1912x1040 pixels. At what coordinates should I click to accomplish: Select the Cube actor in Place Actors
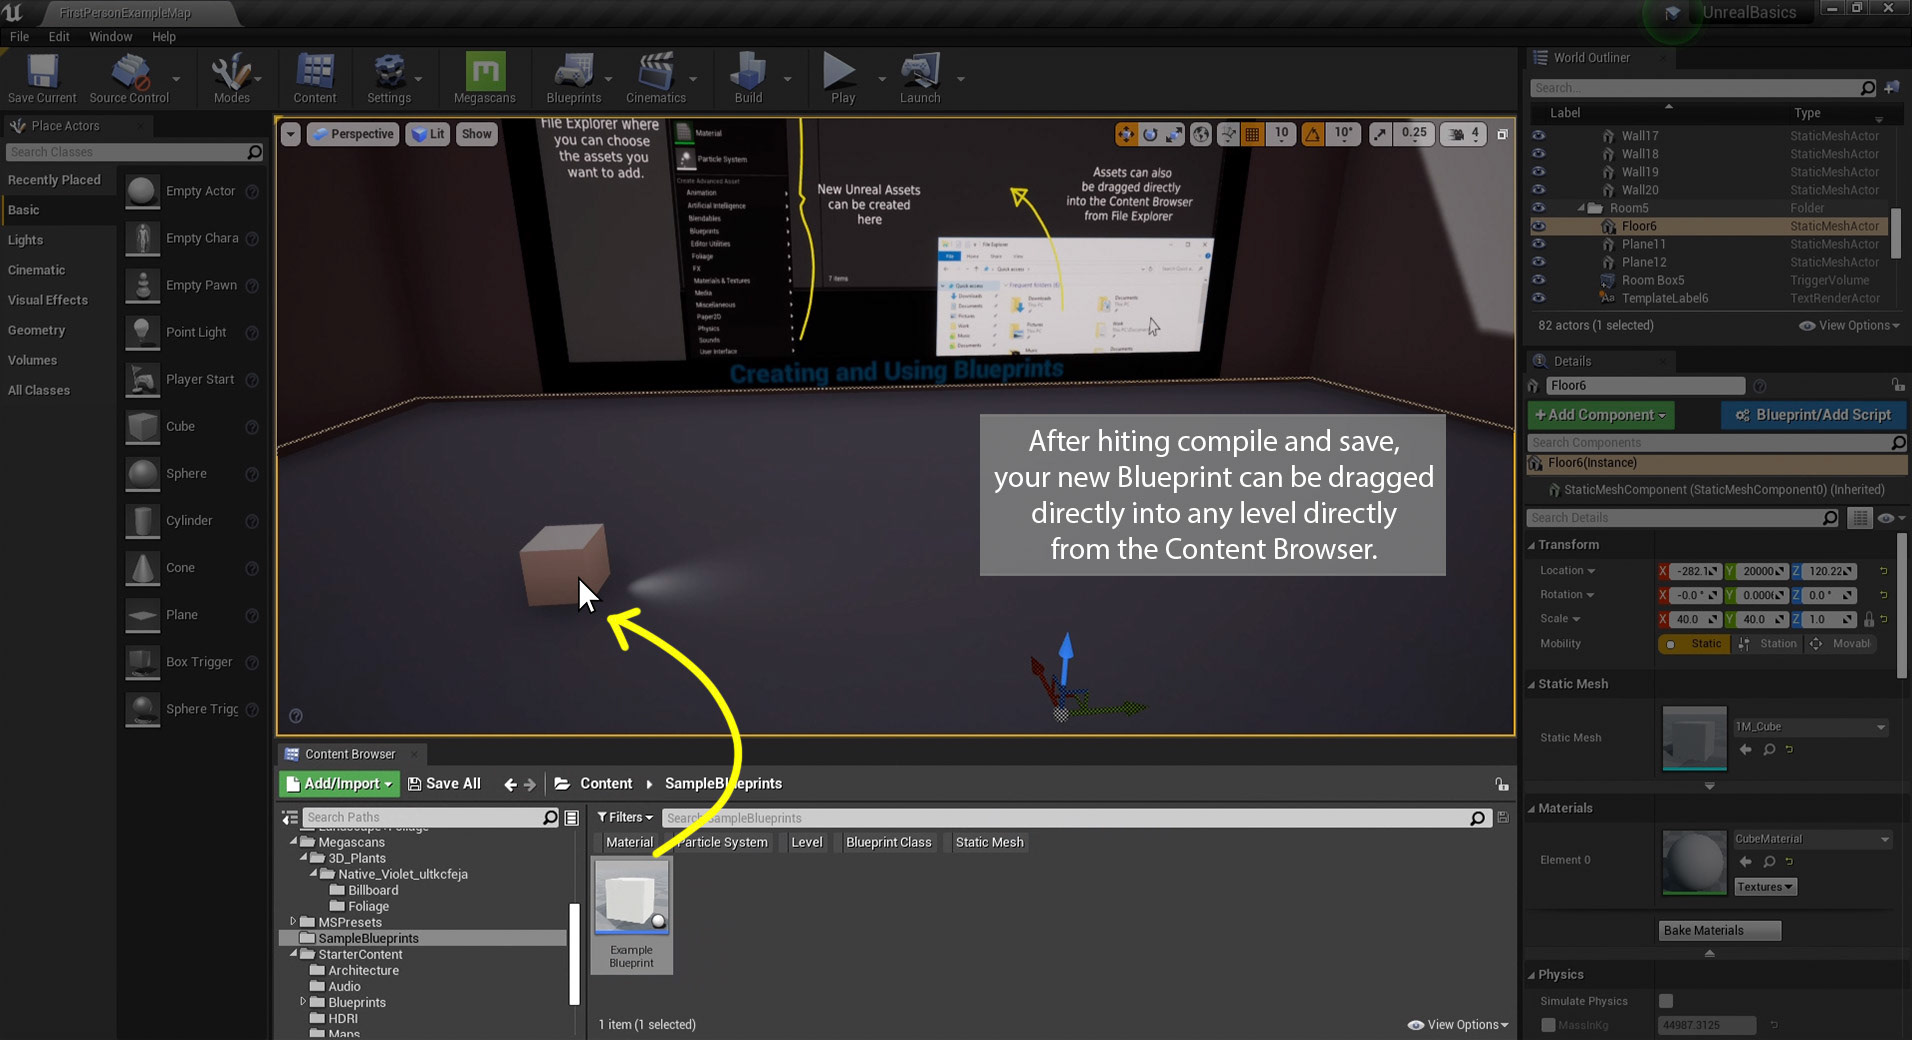point(192,427)
